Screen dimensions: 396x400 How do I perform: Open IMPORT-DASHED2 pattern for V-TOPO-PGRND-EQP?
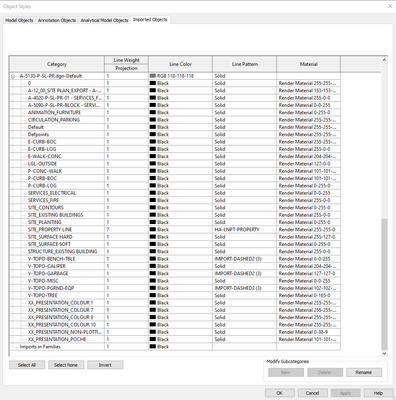[x=244, y=288]
